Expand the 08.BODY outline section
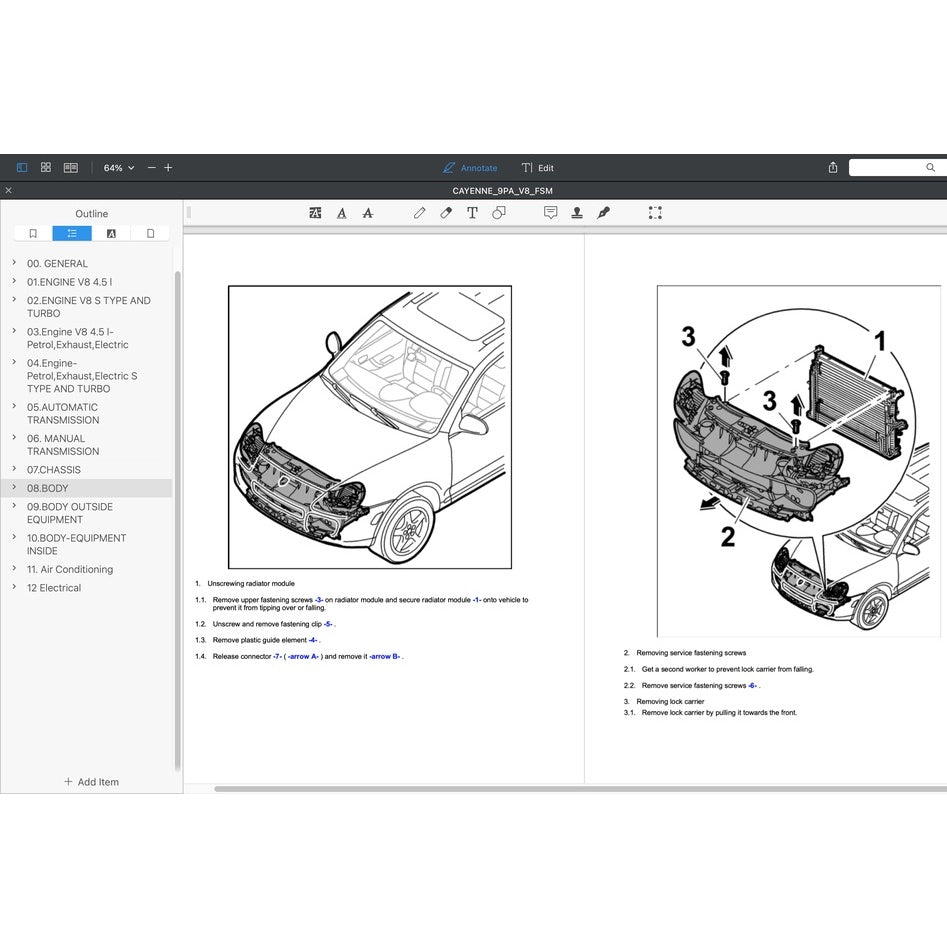 [x=14, y=488]
